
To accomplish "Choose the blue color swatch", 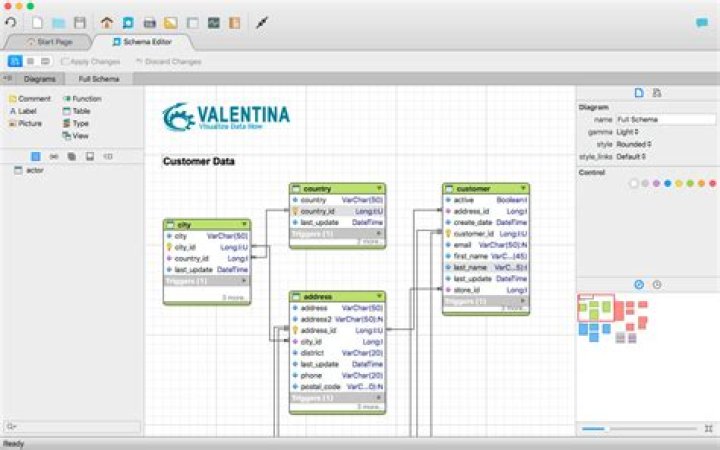I will pos(668,184).
